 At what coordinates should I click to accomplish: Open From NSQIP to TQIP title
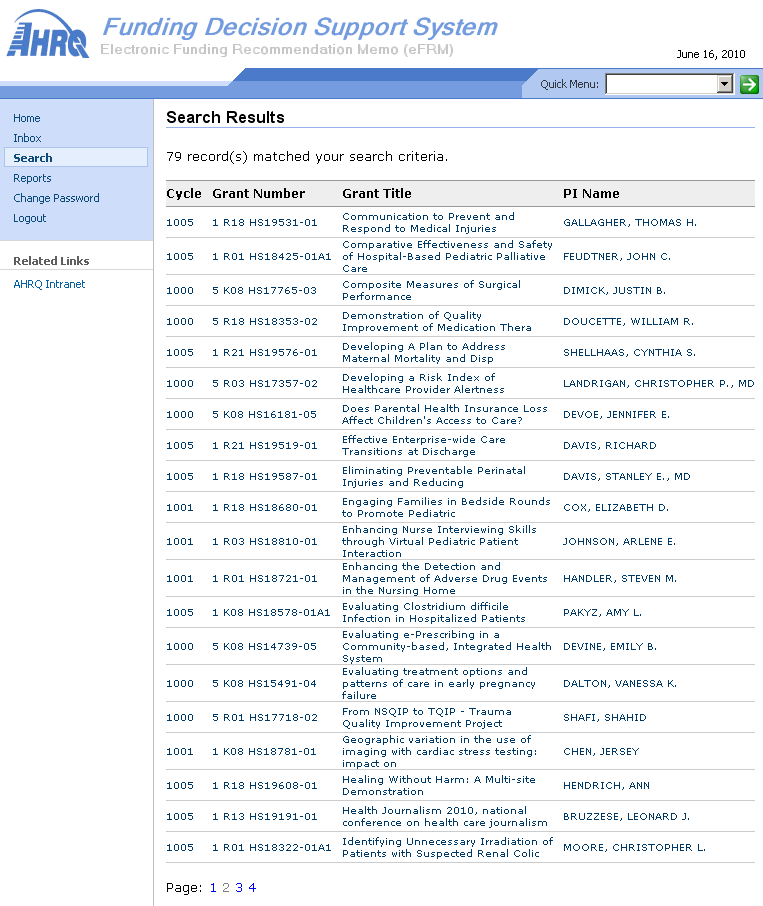point(427,718)
